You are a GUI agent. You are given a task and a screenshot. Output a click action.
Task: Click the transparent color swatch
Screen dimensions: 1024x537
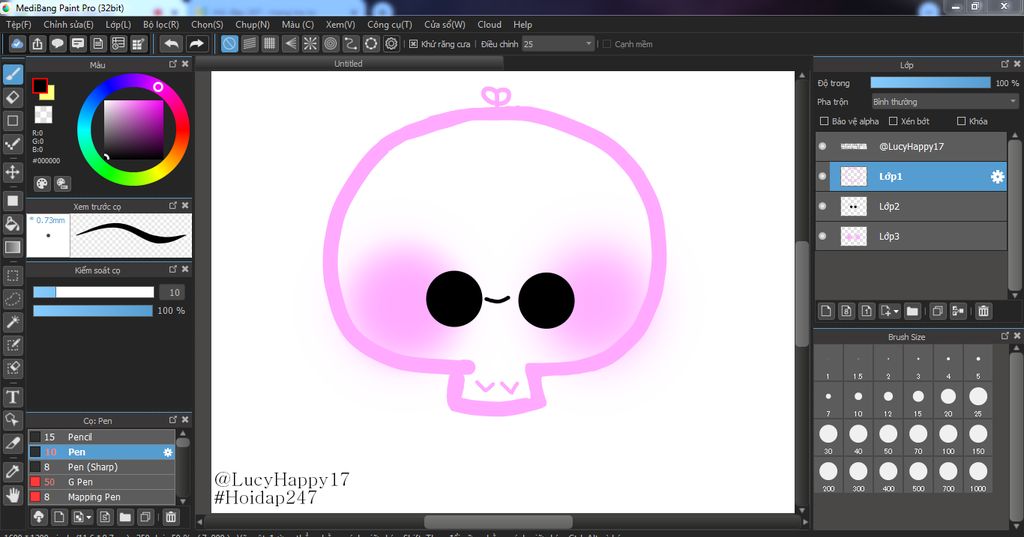click(43, 115)
